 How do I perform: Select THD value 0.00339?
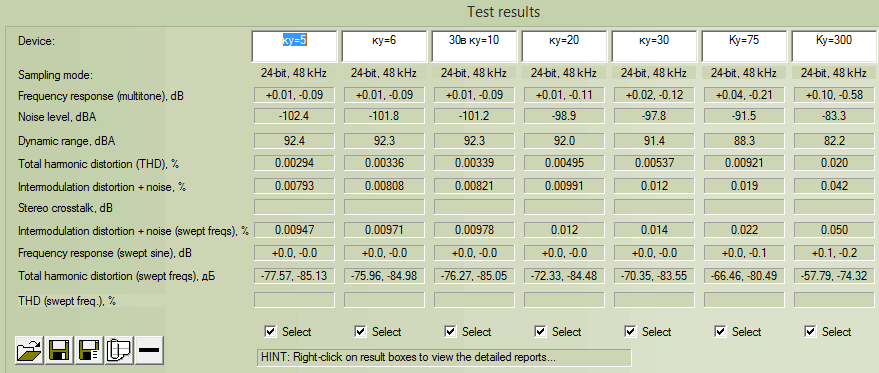click(474, 163)
